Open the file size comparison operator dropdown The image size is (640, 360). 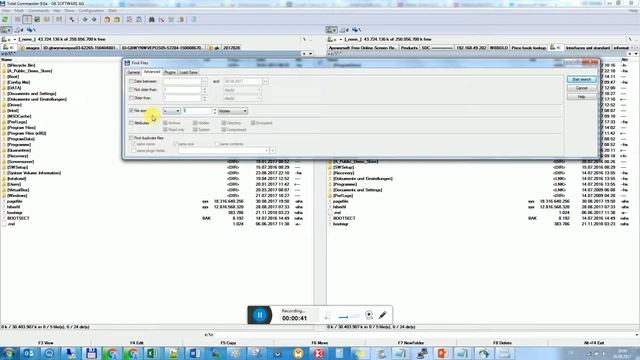click(172, 111)
